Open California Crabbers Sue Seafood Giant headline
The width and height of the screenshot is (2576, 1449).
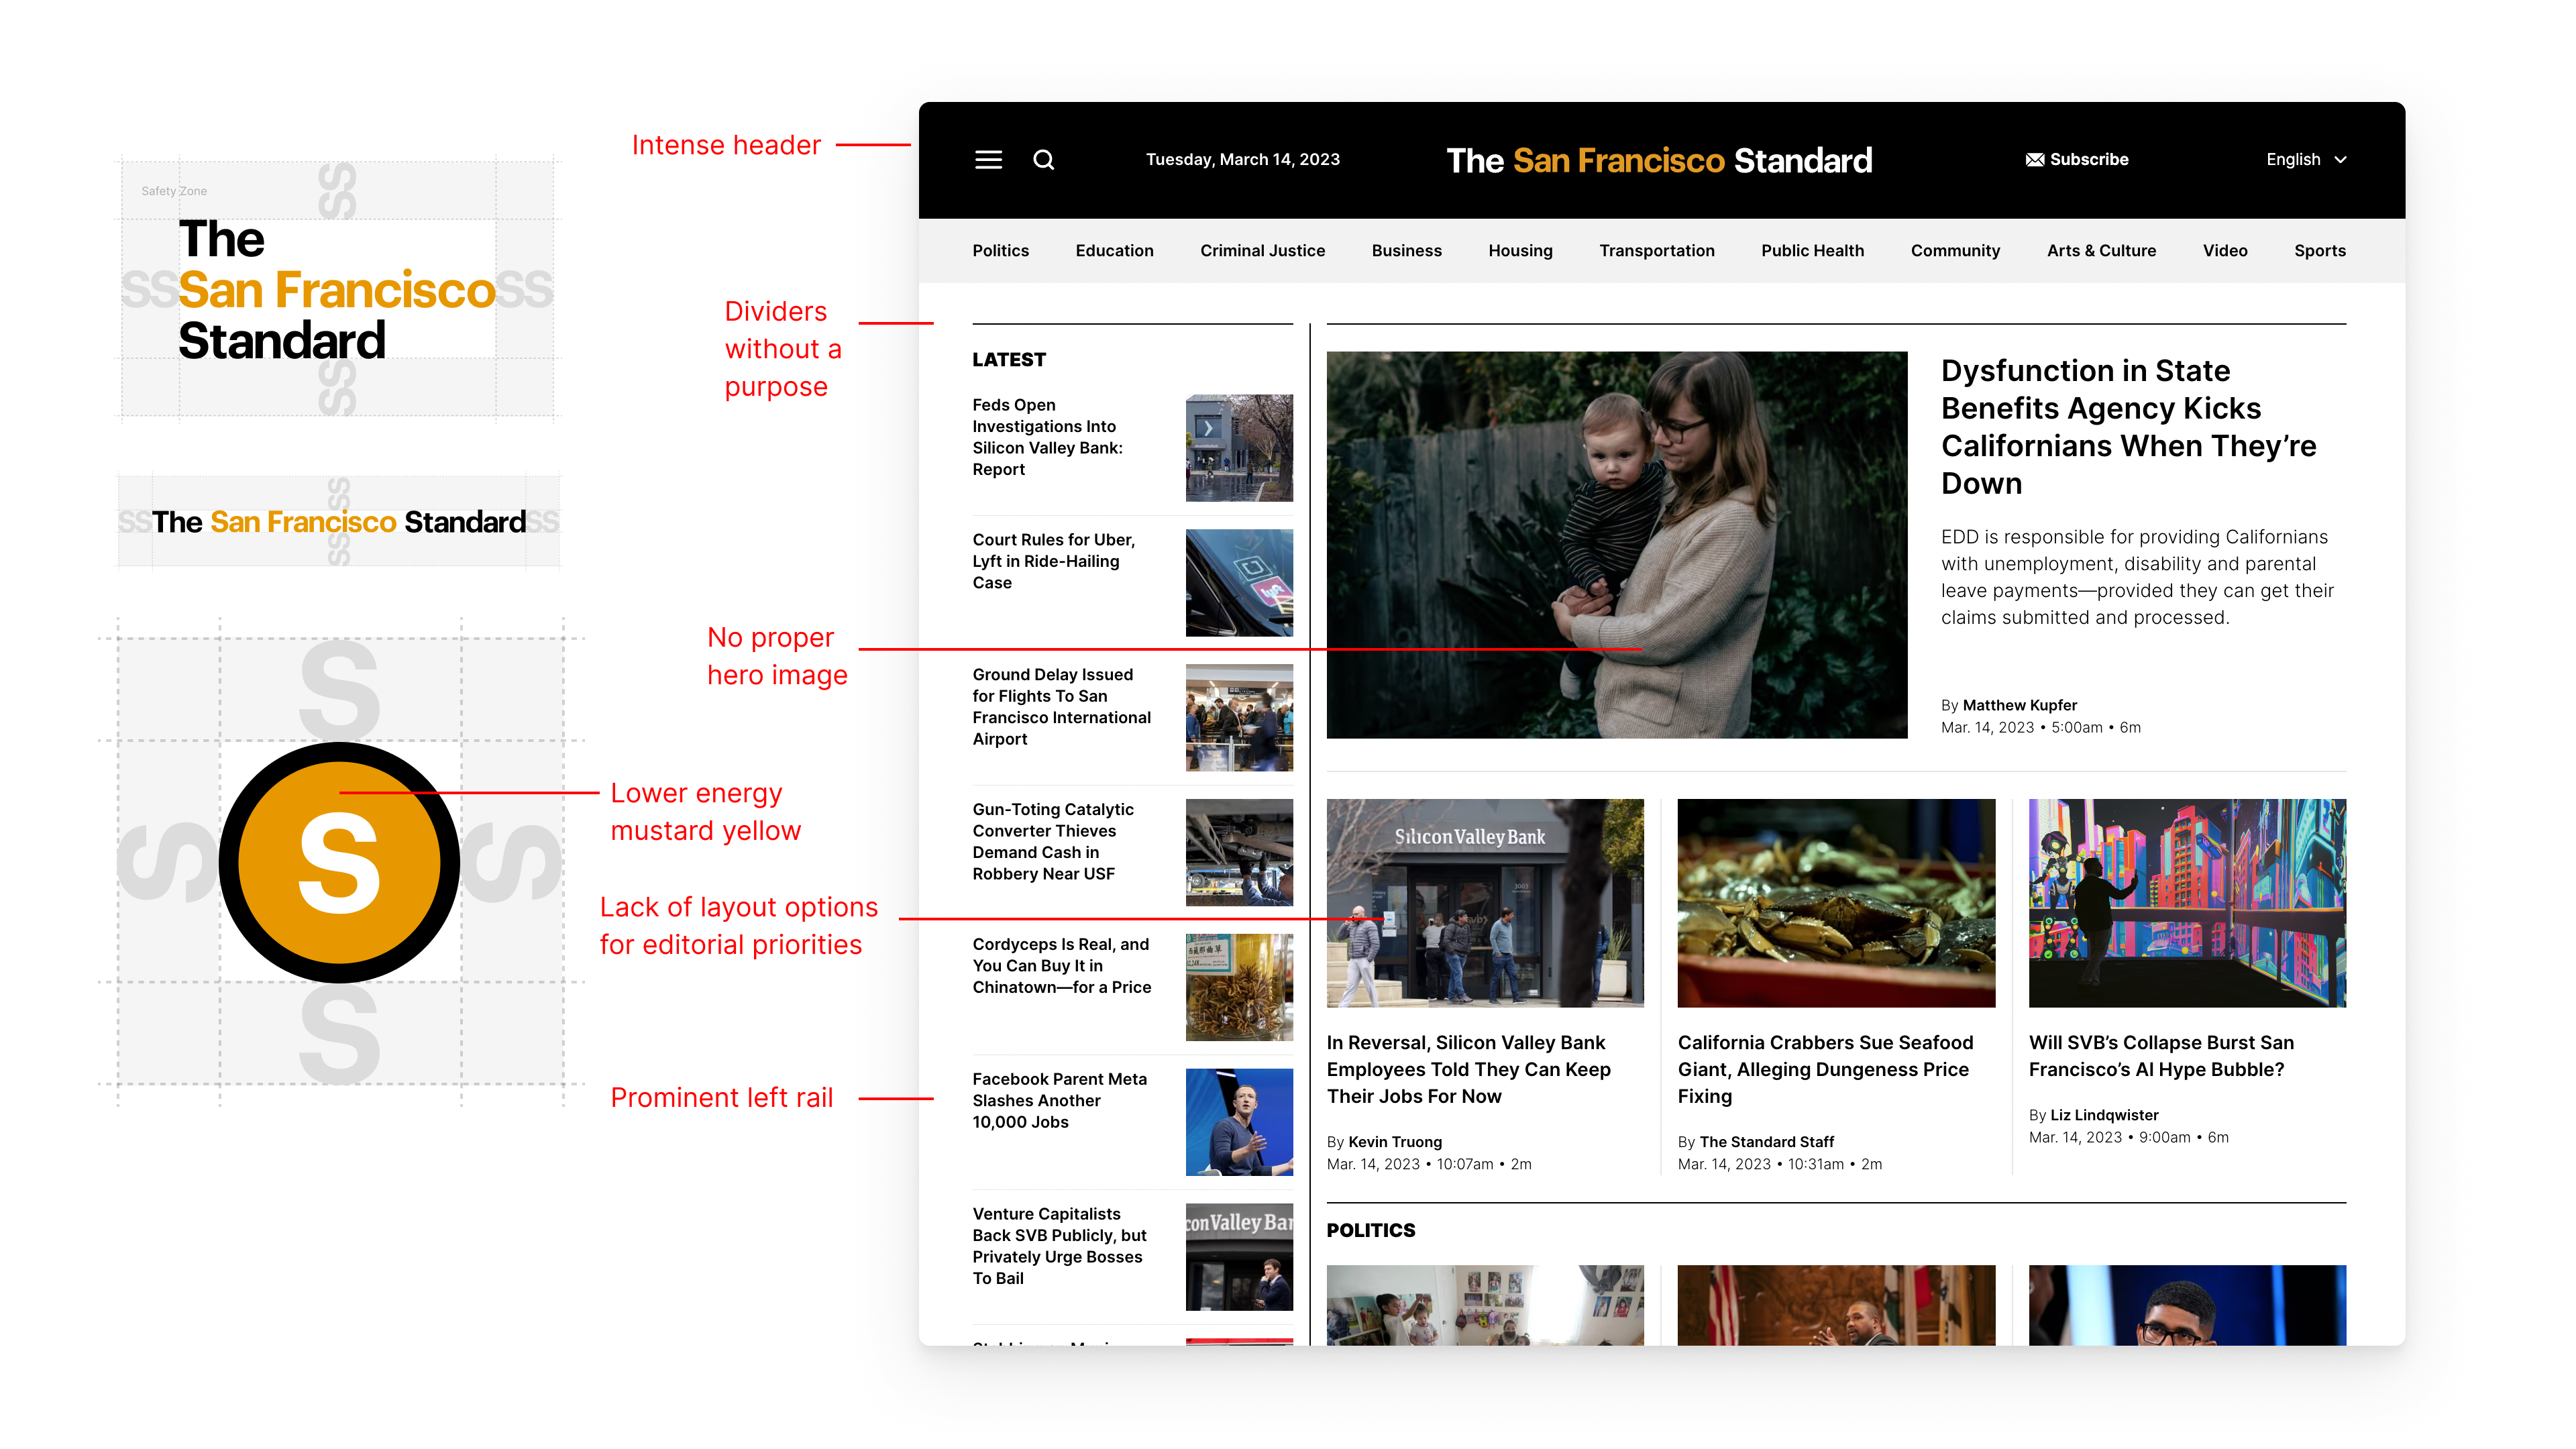click(1825, 1070)
